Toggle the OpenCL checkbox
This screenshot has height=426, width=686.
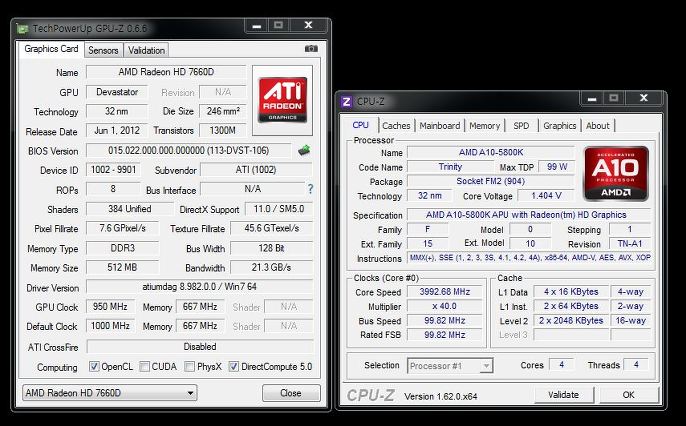pos(94,367)
